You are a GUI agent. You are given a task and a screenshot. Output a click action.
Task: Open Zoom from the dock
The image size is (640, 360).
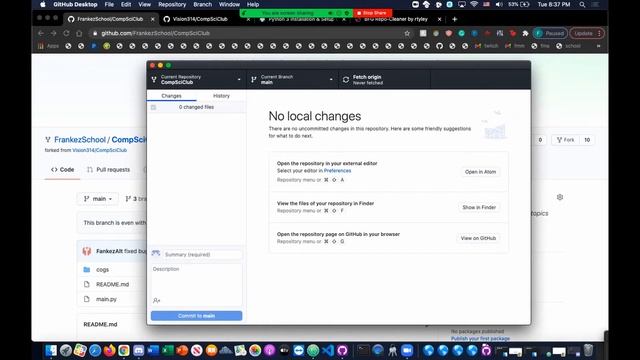click(x=407, y=350)
